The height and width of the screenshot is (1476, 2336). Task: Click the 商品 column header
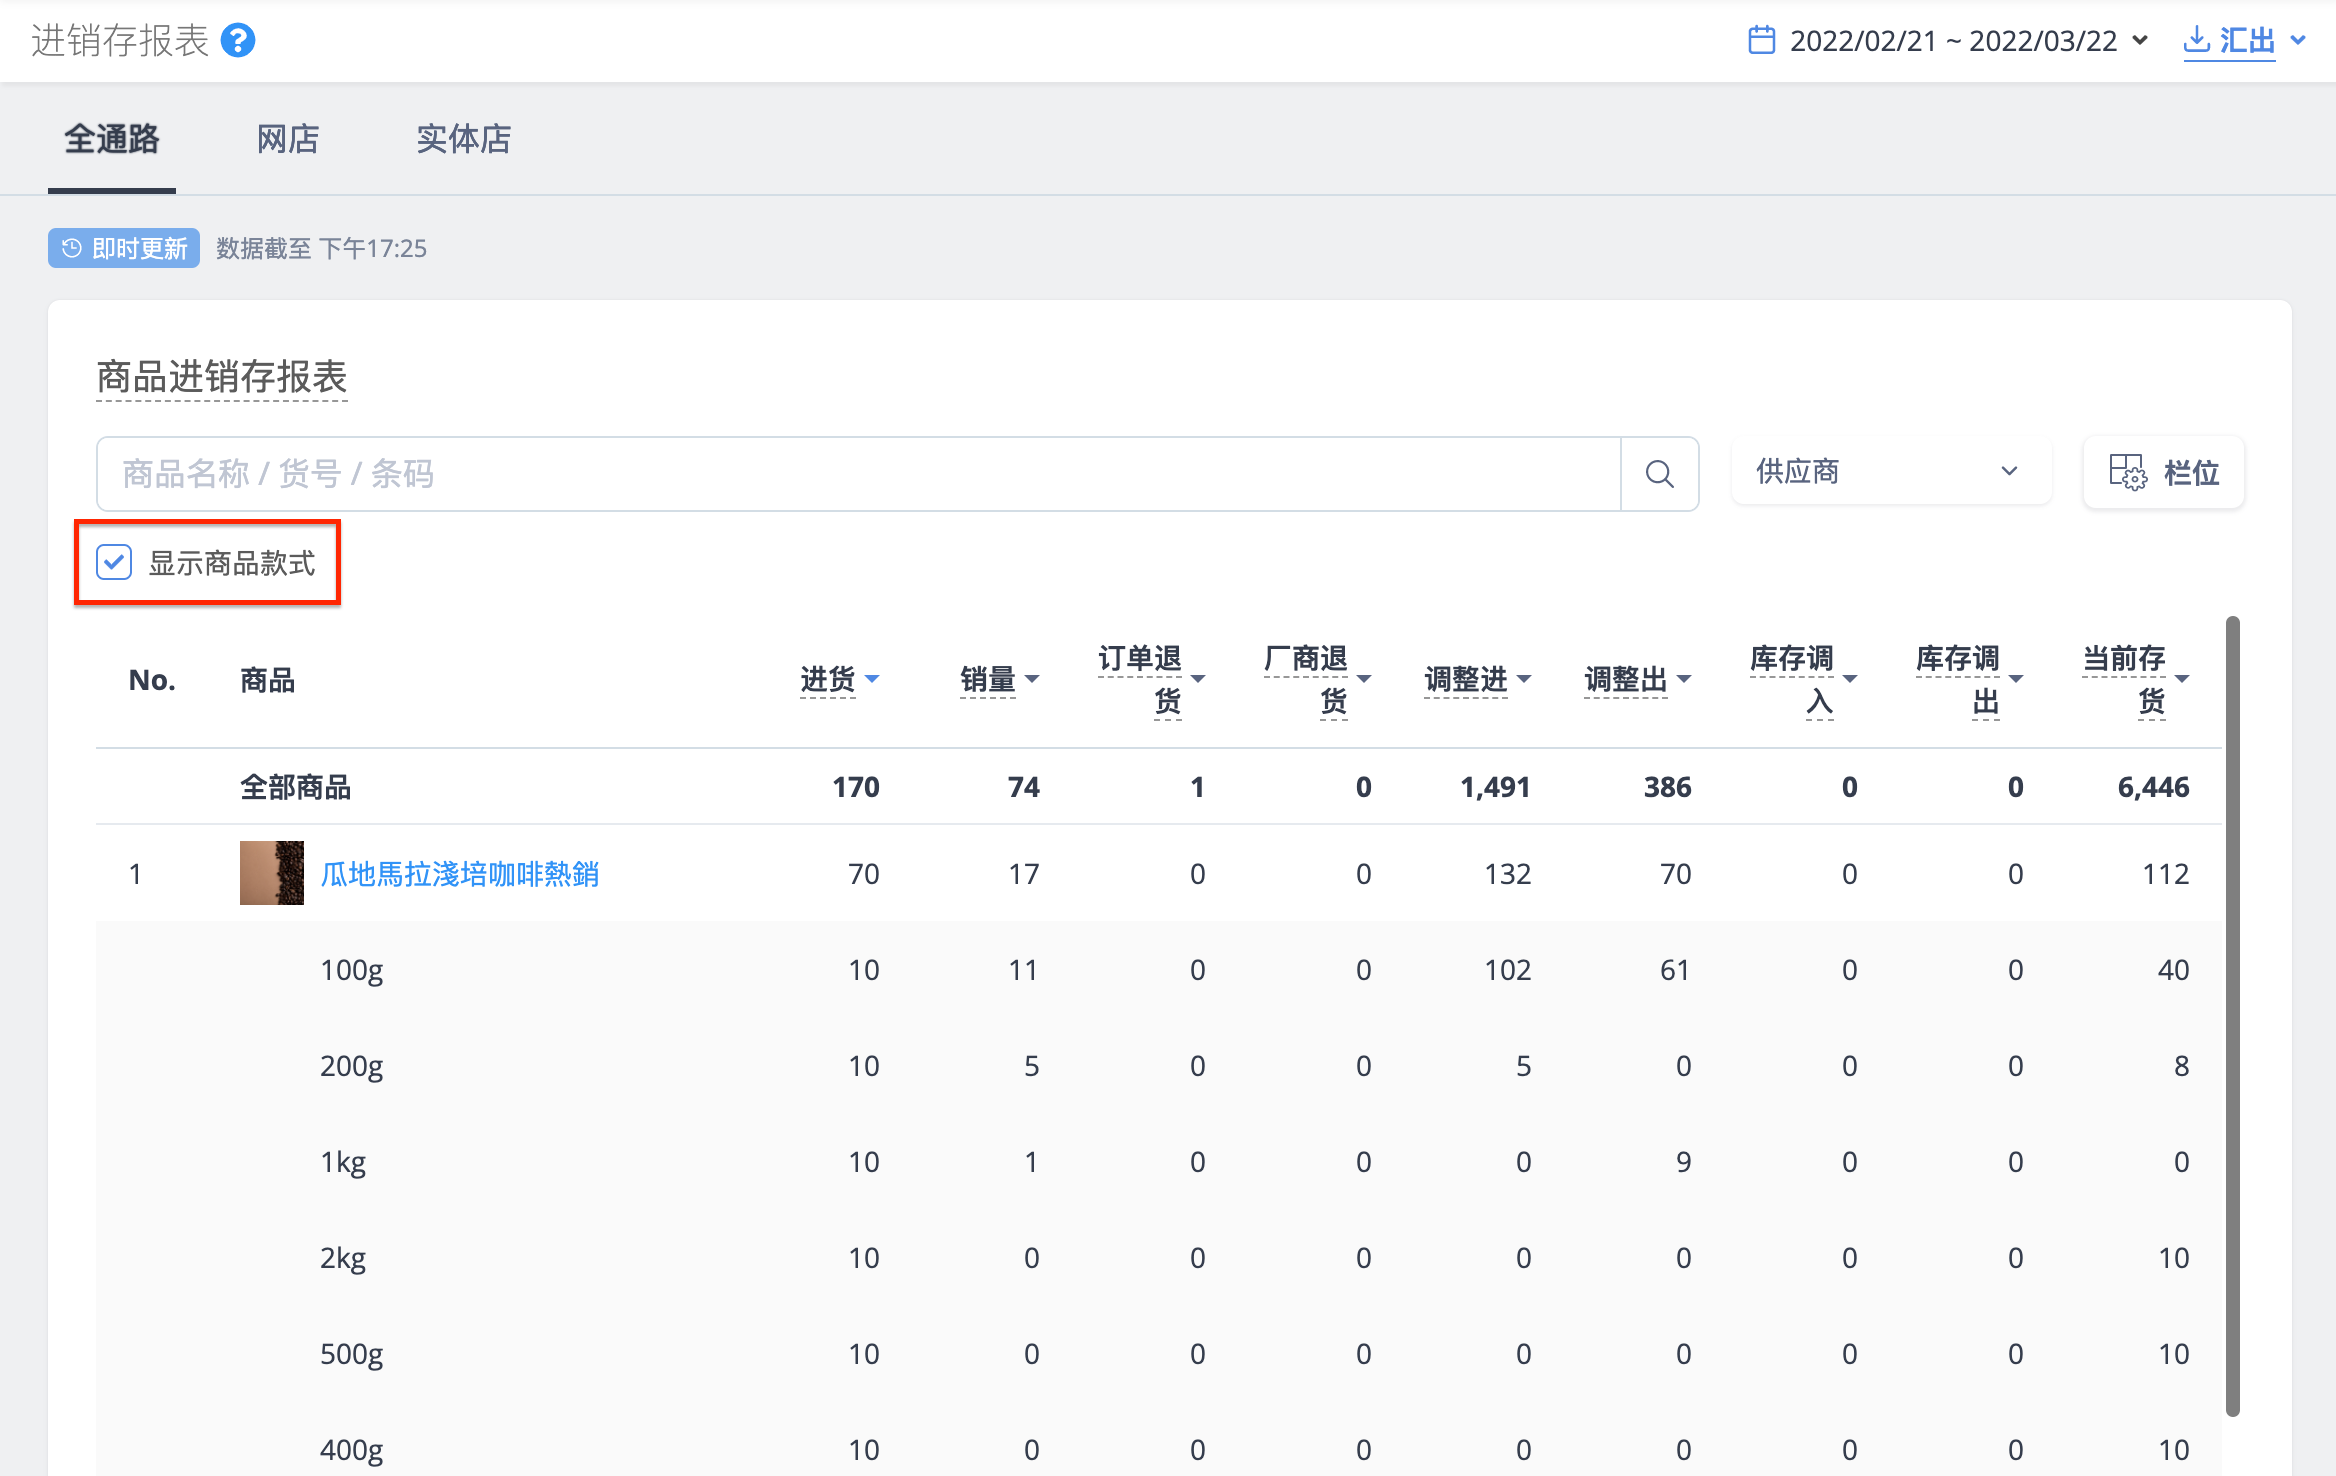pos(267,680)
